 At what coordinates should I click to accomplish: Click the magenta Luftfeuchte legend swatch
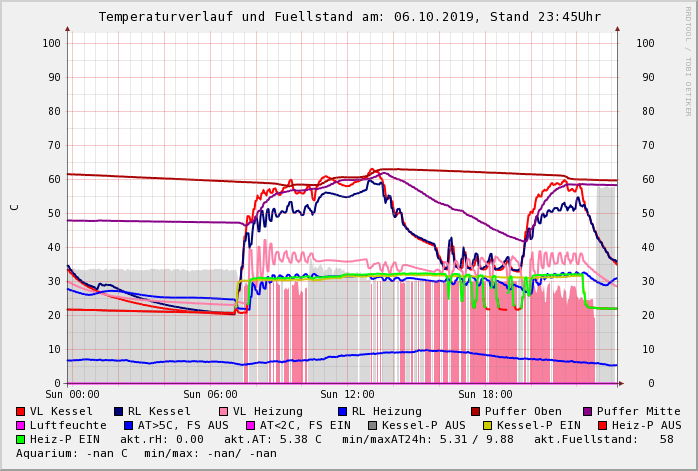pos(21,425)
